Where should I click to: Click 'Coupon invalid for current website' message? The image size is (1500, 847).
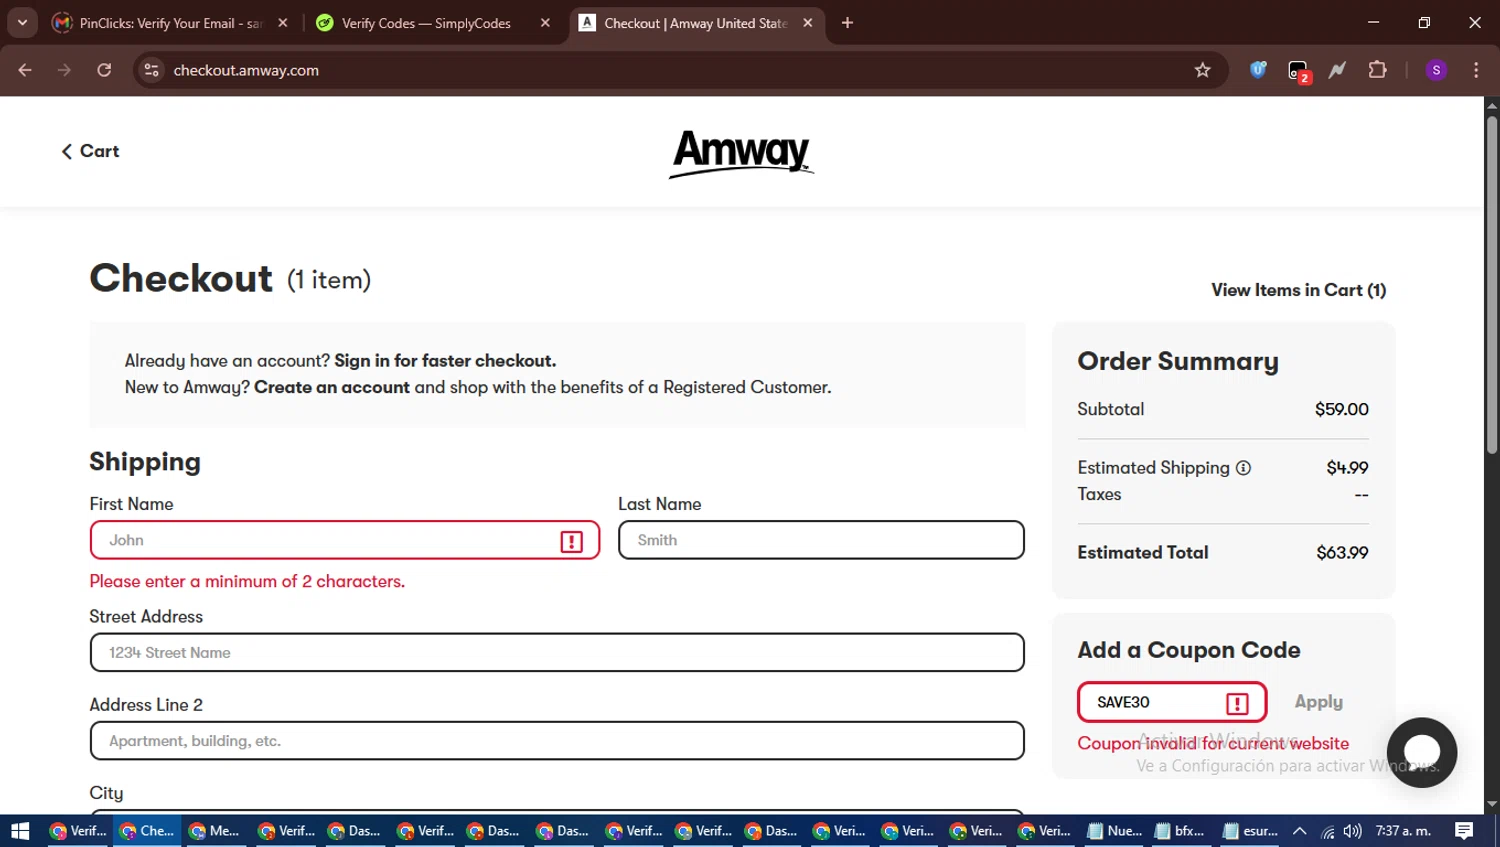[1213, 743]
